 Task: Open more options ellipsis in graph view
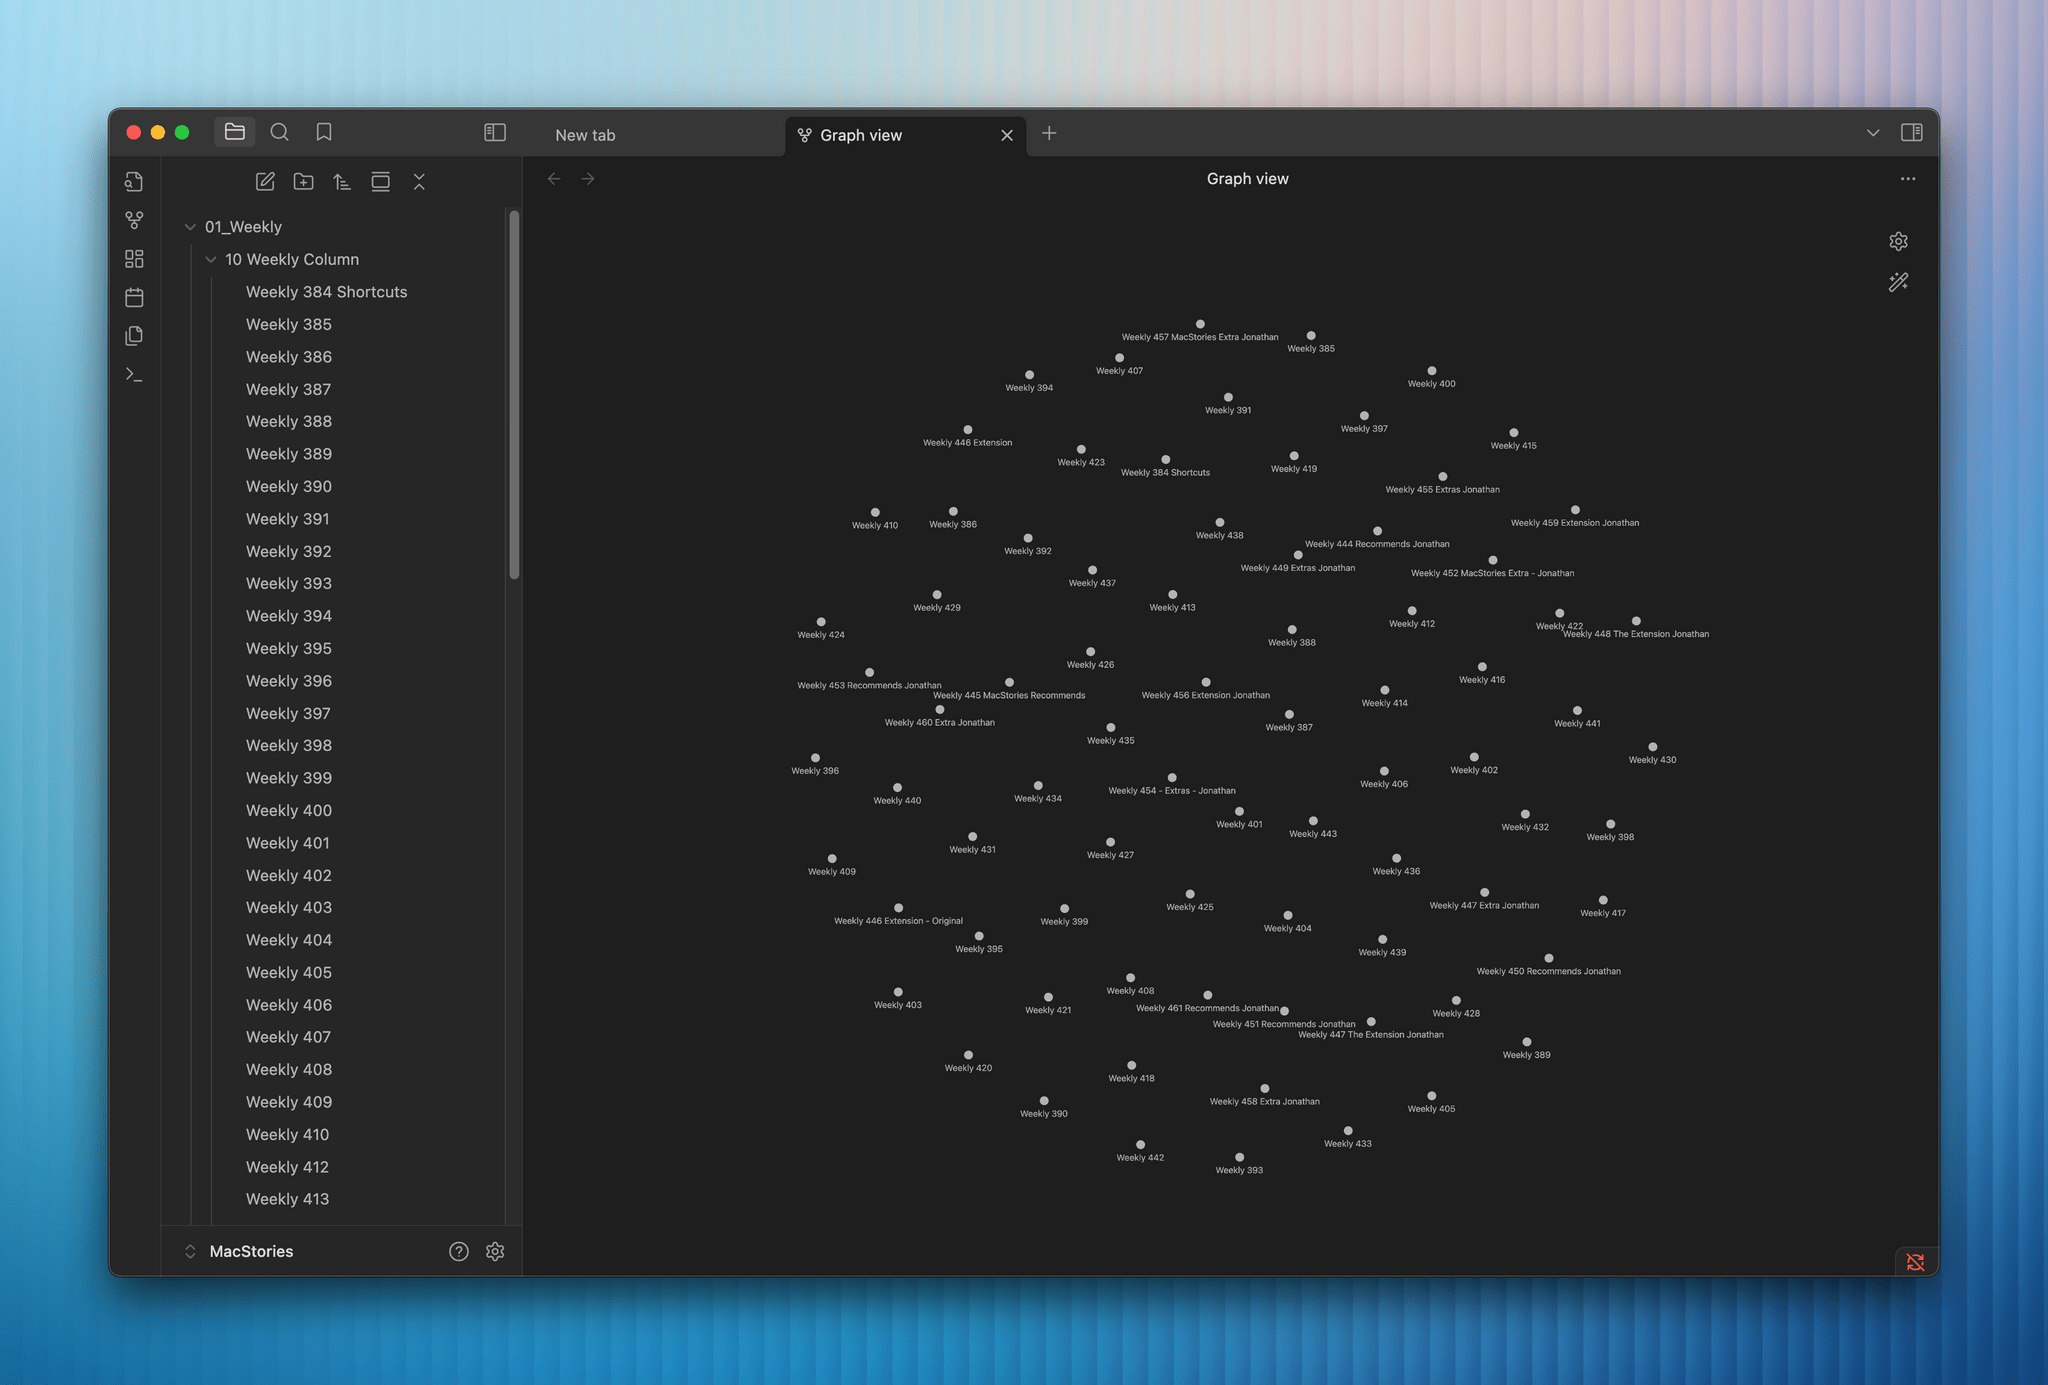(1907, 179)
